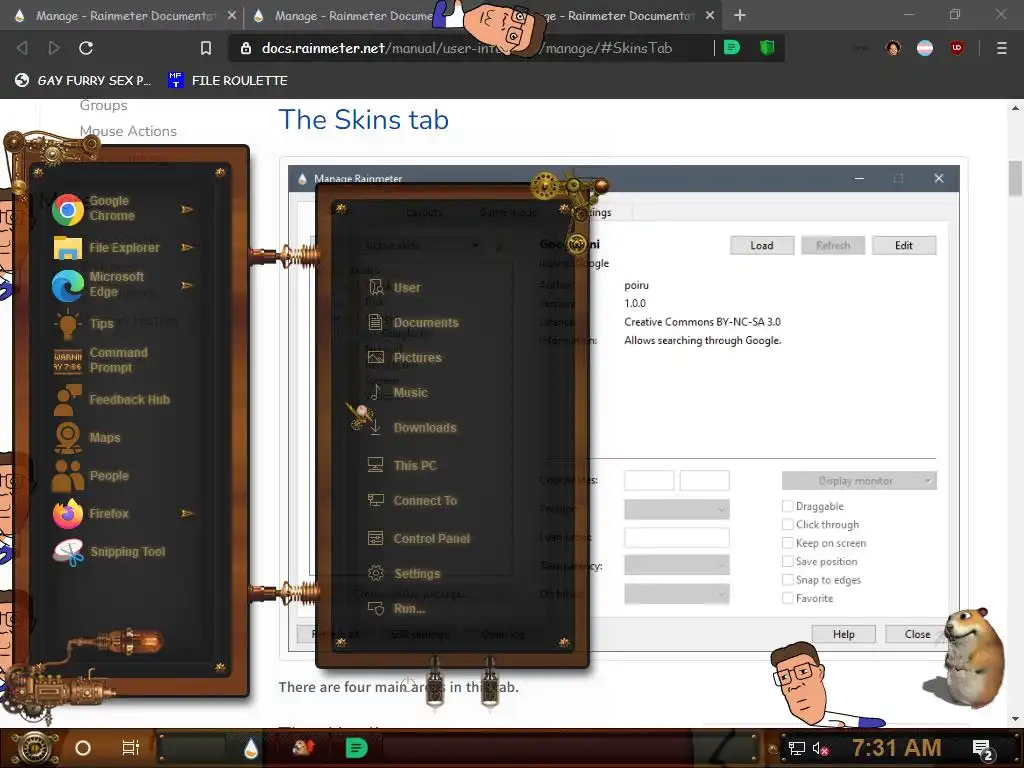Select the Connect To entry
The image size is (1024, 768).
tap(413, 501)
